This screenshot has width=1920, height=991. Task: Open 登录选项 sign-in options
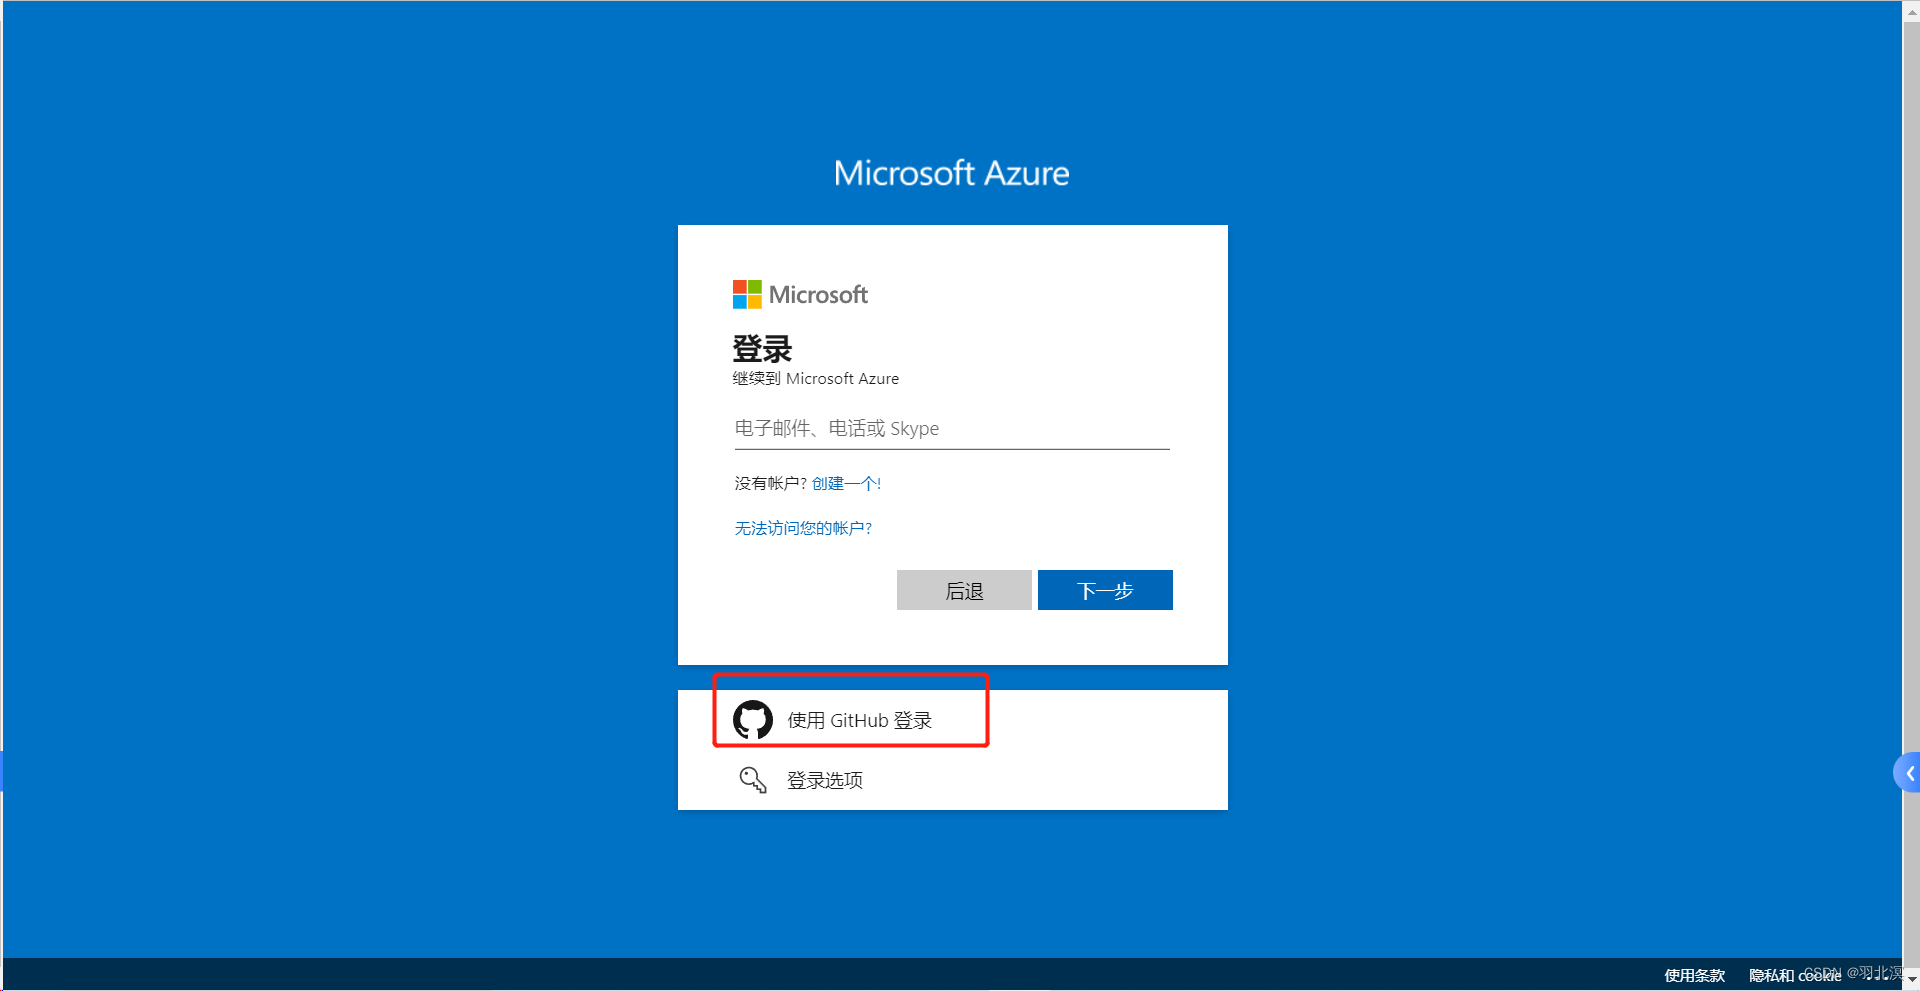(x=952, y=780)
